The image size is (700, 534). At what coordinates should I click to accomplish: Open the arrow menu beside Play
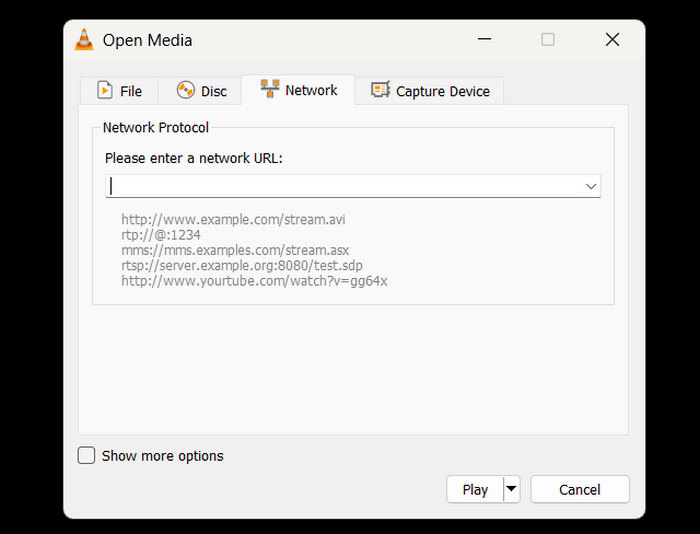click(511, 489)
